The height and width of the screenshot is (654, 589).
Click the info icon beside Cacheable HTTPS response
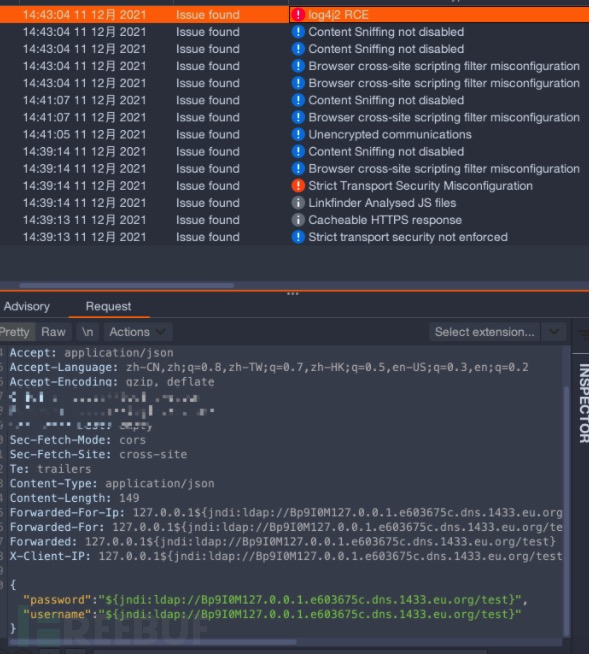pyautogui.click(x=298, y=220)
